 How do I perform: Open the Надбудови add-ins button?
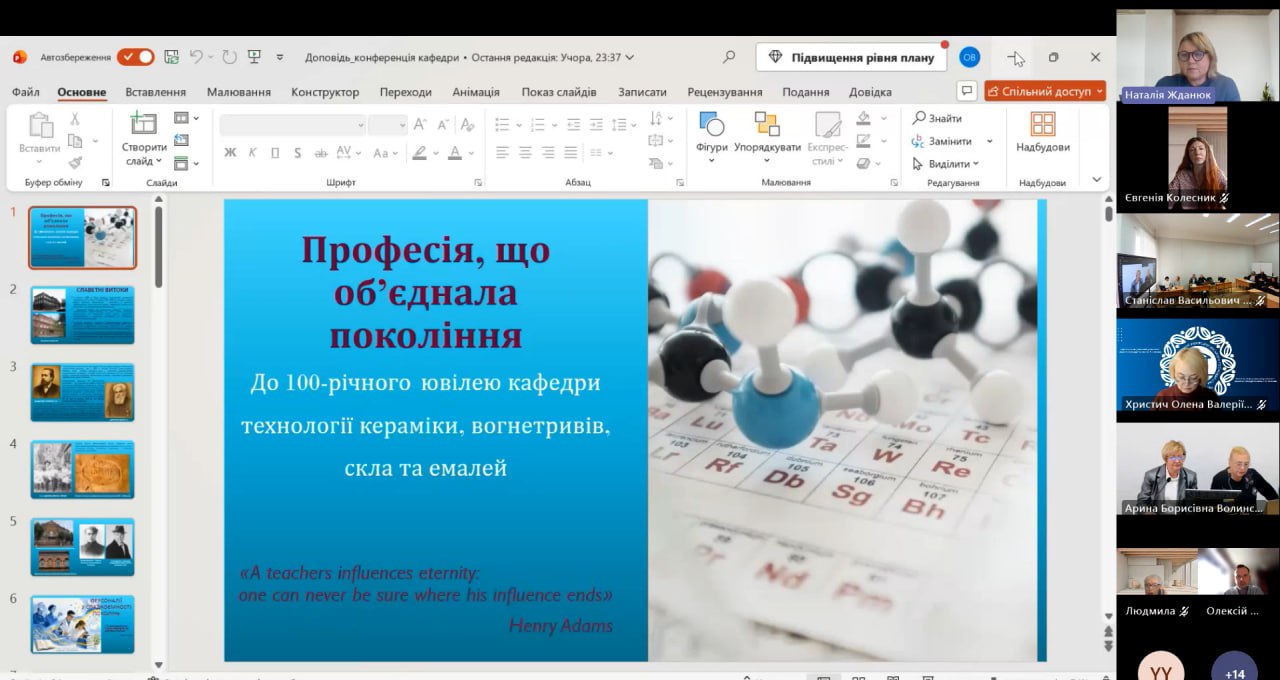pos(1043,133)
